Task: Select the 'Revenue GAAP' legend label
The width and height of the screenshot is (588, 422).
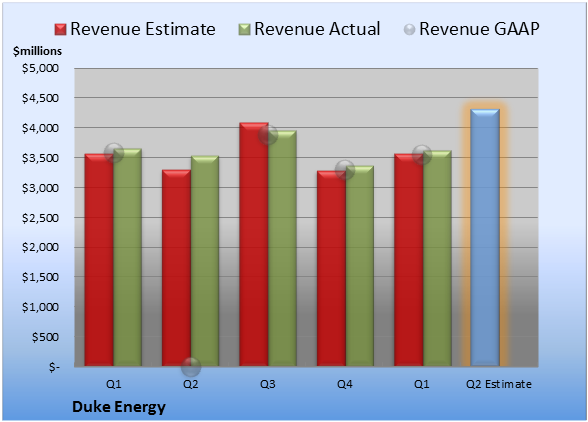Action: coord(479,29)
